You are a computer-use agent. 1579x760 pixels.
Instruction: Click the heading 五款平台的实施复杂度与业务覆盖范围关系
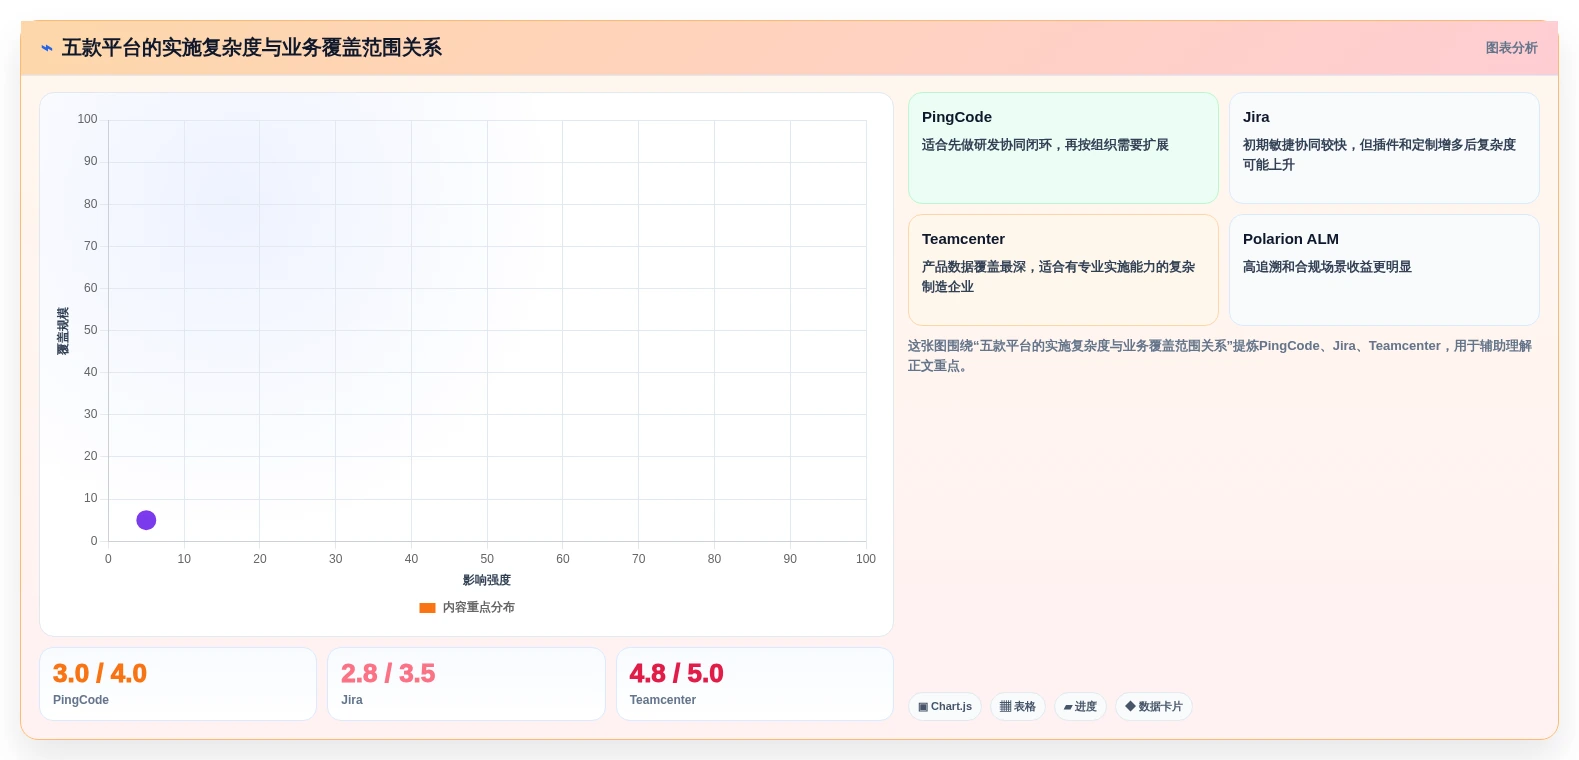[252, 48]
